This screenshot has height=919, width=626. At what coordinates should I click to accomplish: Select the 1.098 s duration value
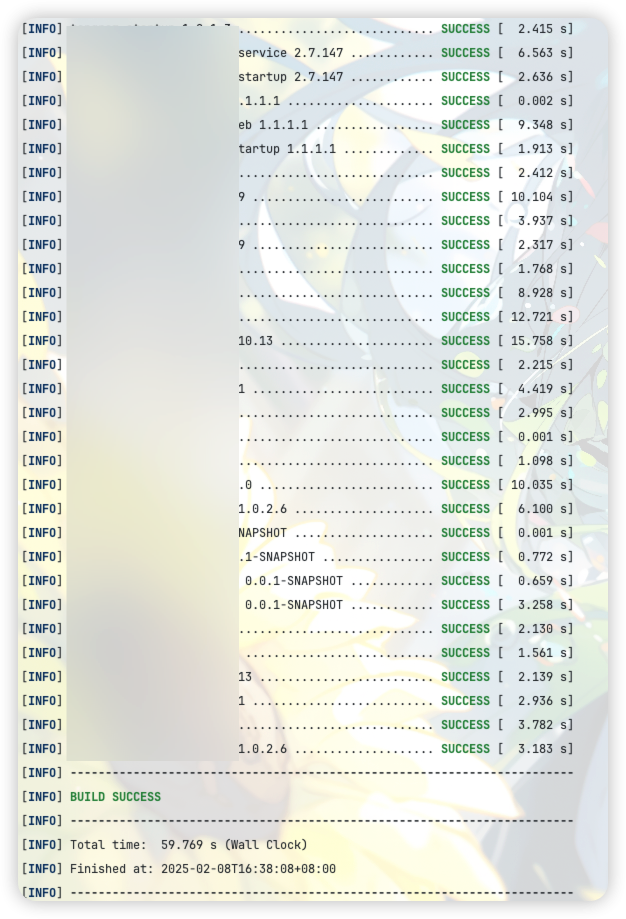tap(542, 461)
